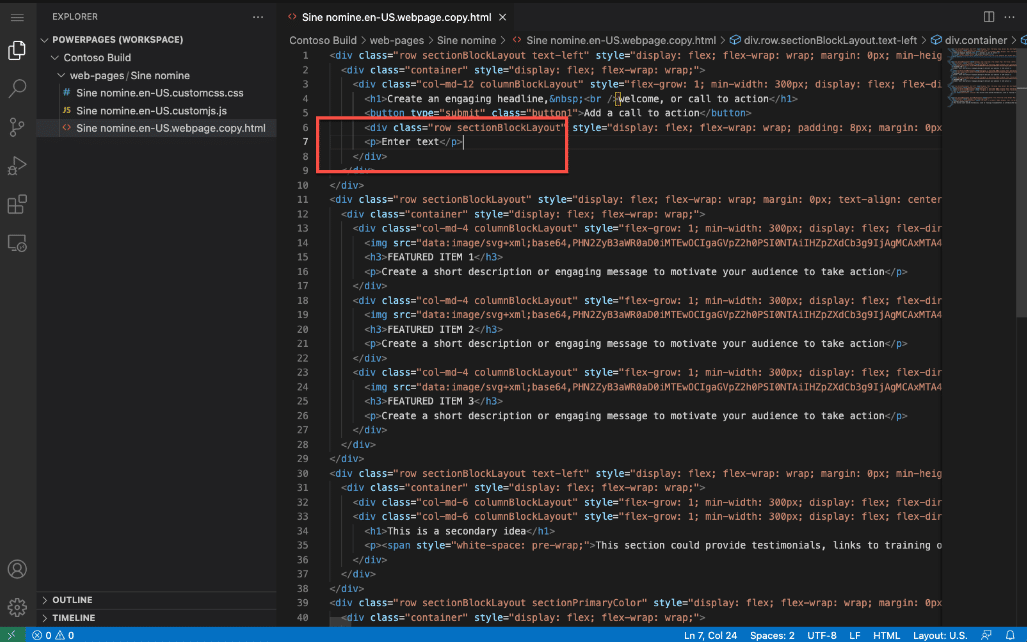Click 'Create an engaging headline' text on line 4
Screen dimensions: 1027x642
coord(468,99)
